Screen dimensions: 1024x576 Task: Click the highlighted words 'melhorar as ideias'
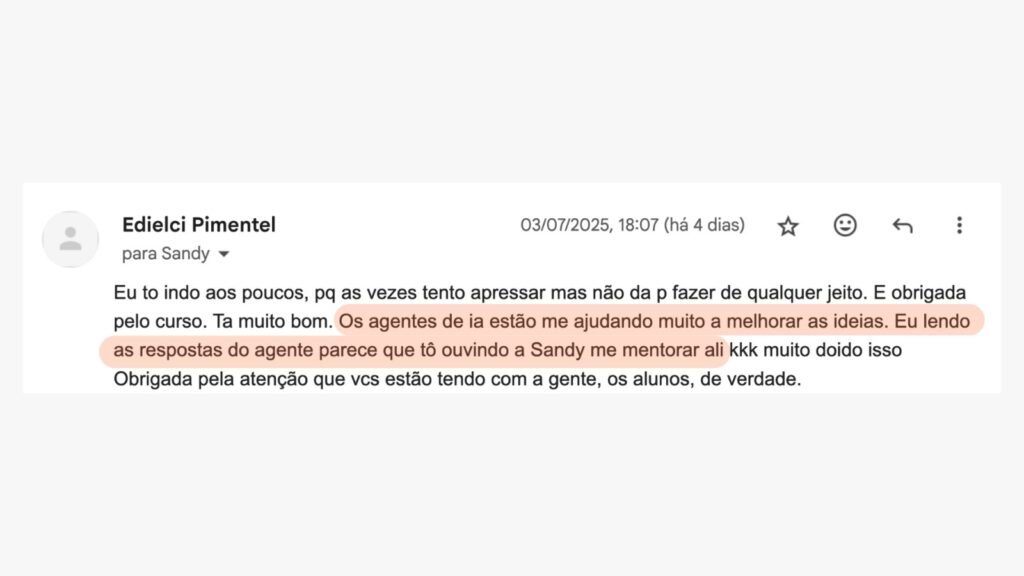click(811, 324)
